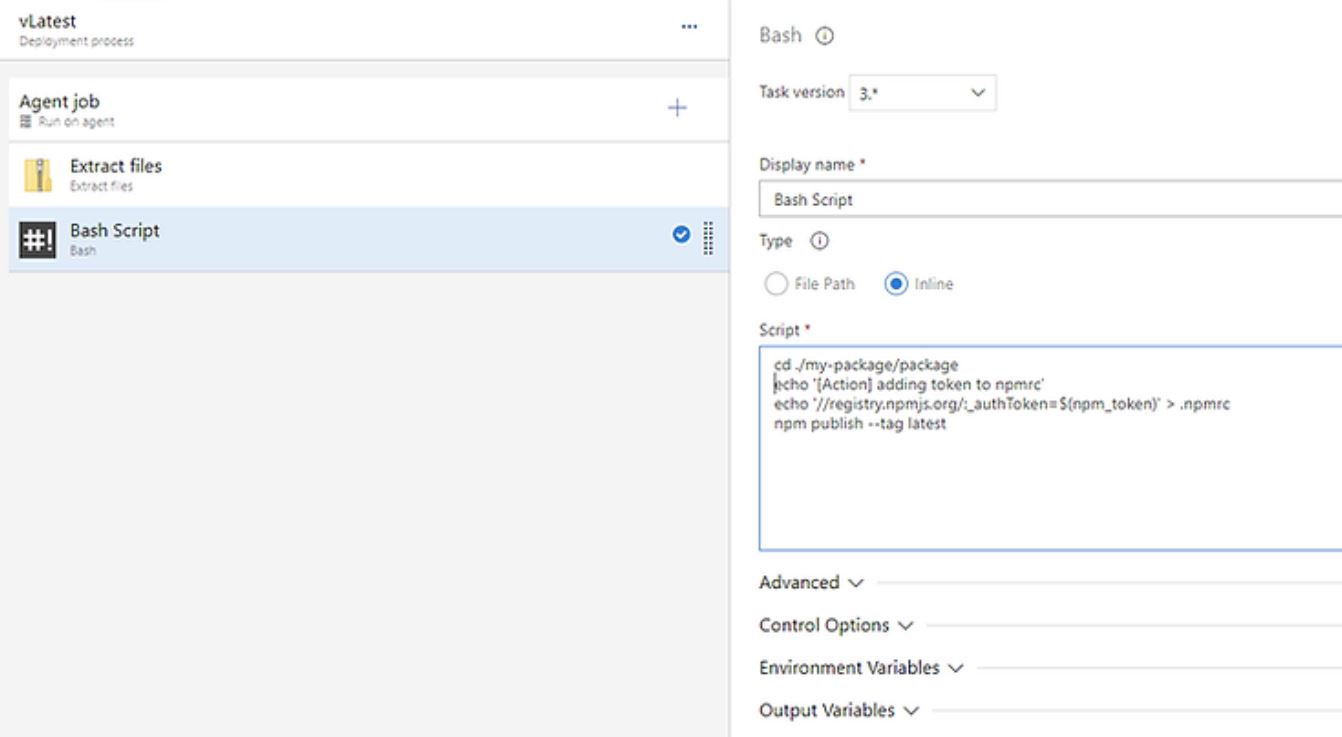
Task: Click the 'cd ./my-package/package' script line
Action: pos(866,365)
